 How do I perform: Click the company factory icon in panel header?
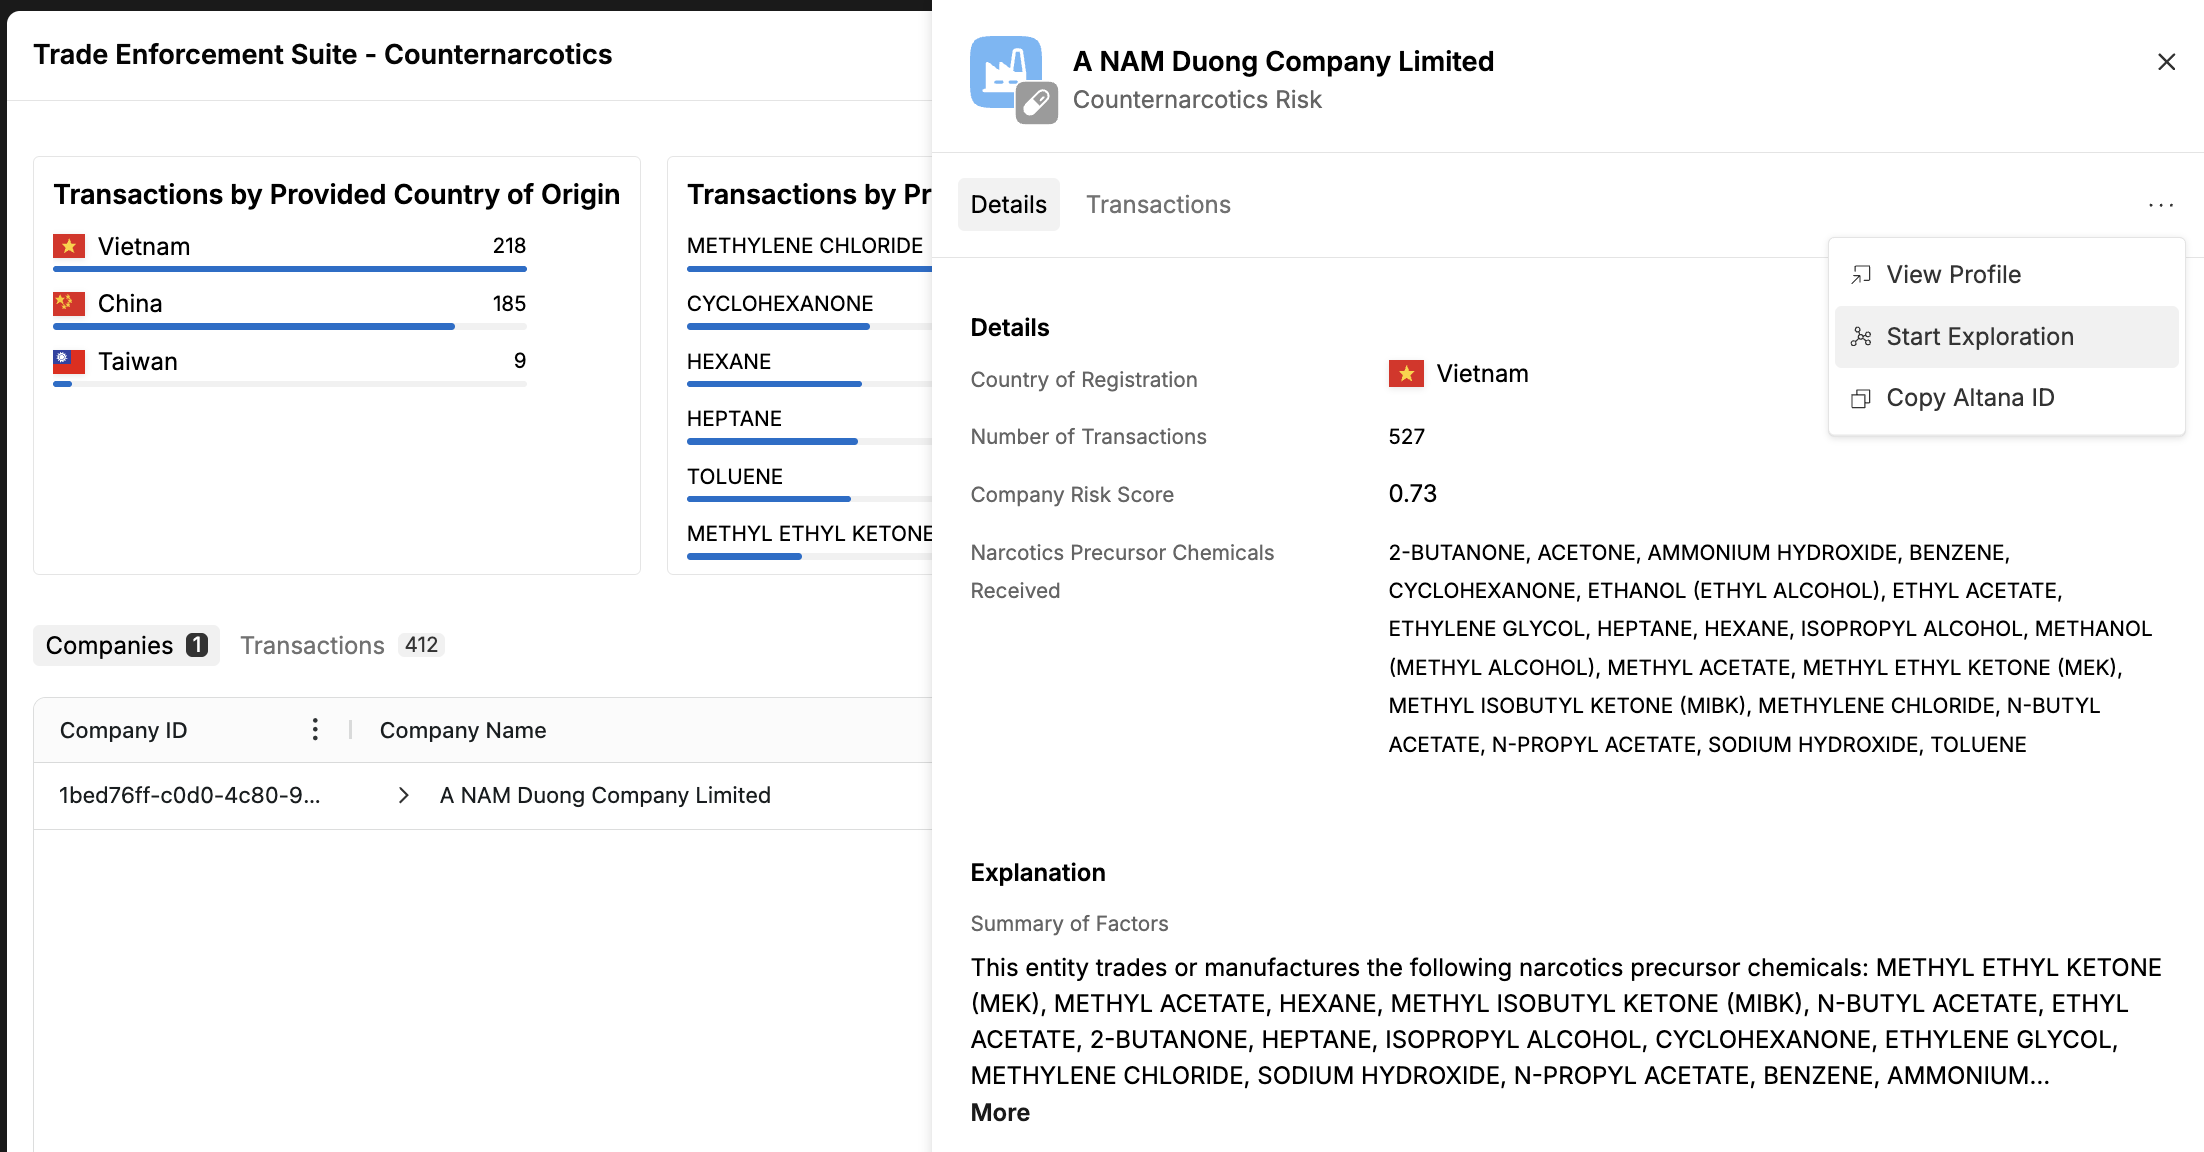[1006, 72]
